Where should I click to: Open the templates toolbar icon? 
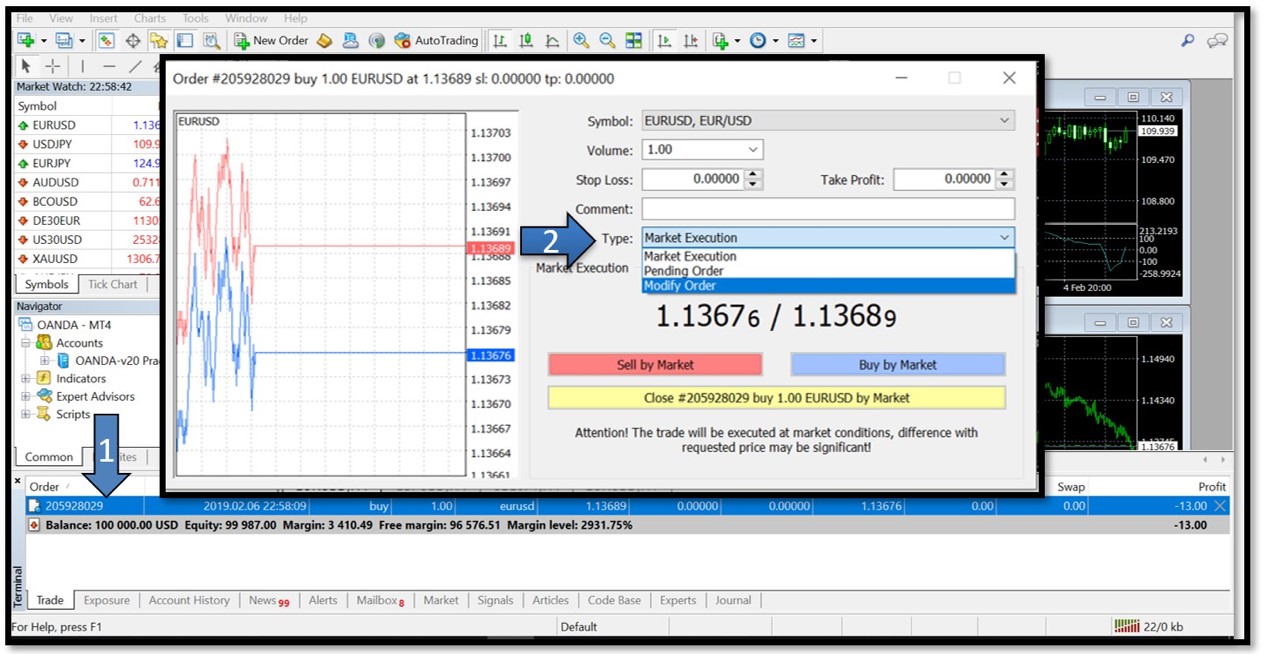point(796,41)
